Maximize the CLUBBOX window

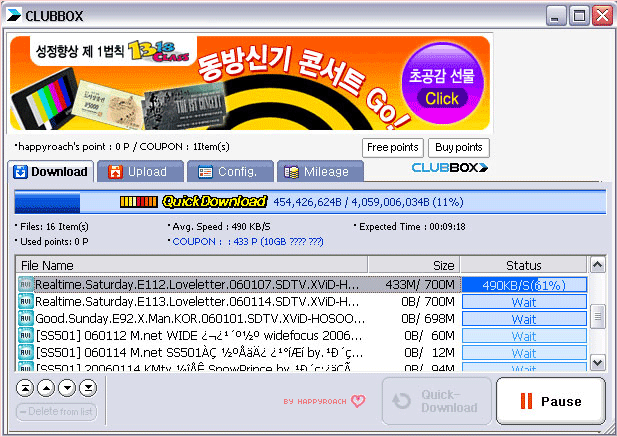coord(579,15)
